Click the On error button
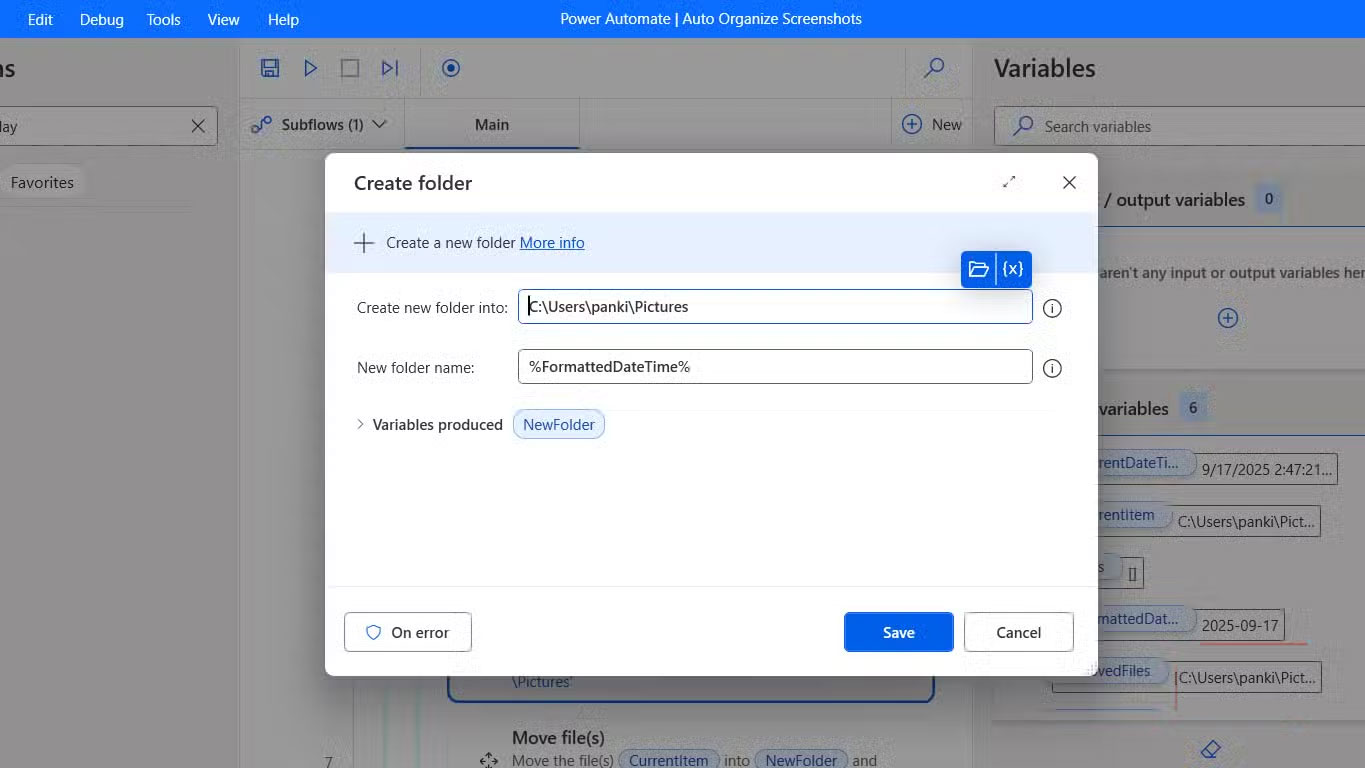The width and height of the screenshot is (1365, 768). (408, 632)
